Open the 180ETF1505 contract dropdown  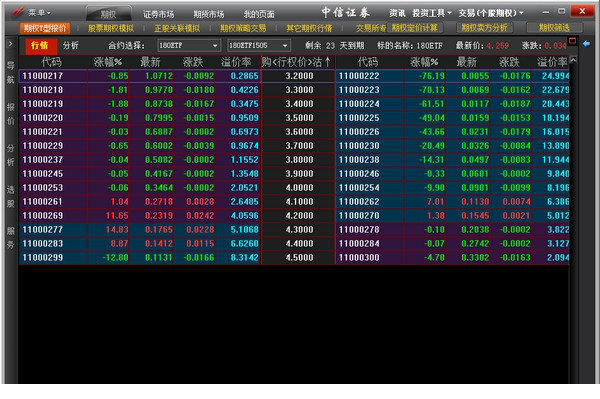pyautogui.click(x=259, y=46)
